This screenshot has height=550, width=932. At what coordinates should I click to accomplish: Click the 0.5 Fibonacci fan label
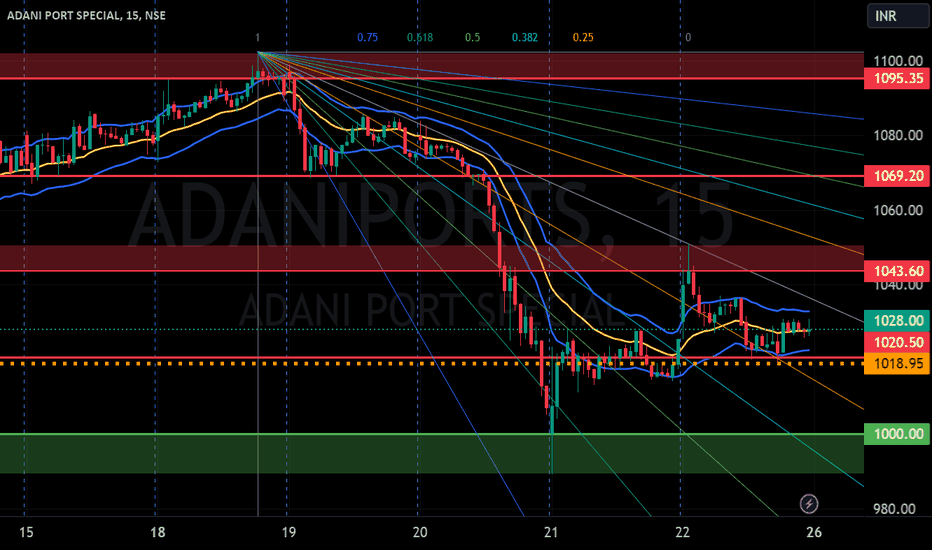pyautogui.click(x=473, y=37)
